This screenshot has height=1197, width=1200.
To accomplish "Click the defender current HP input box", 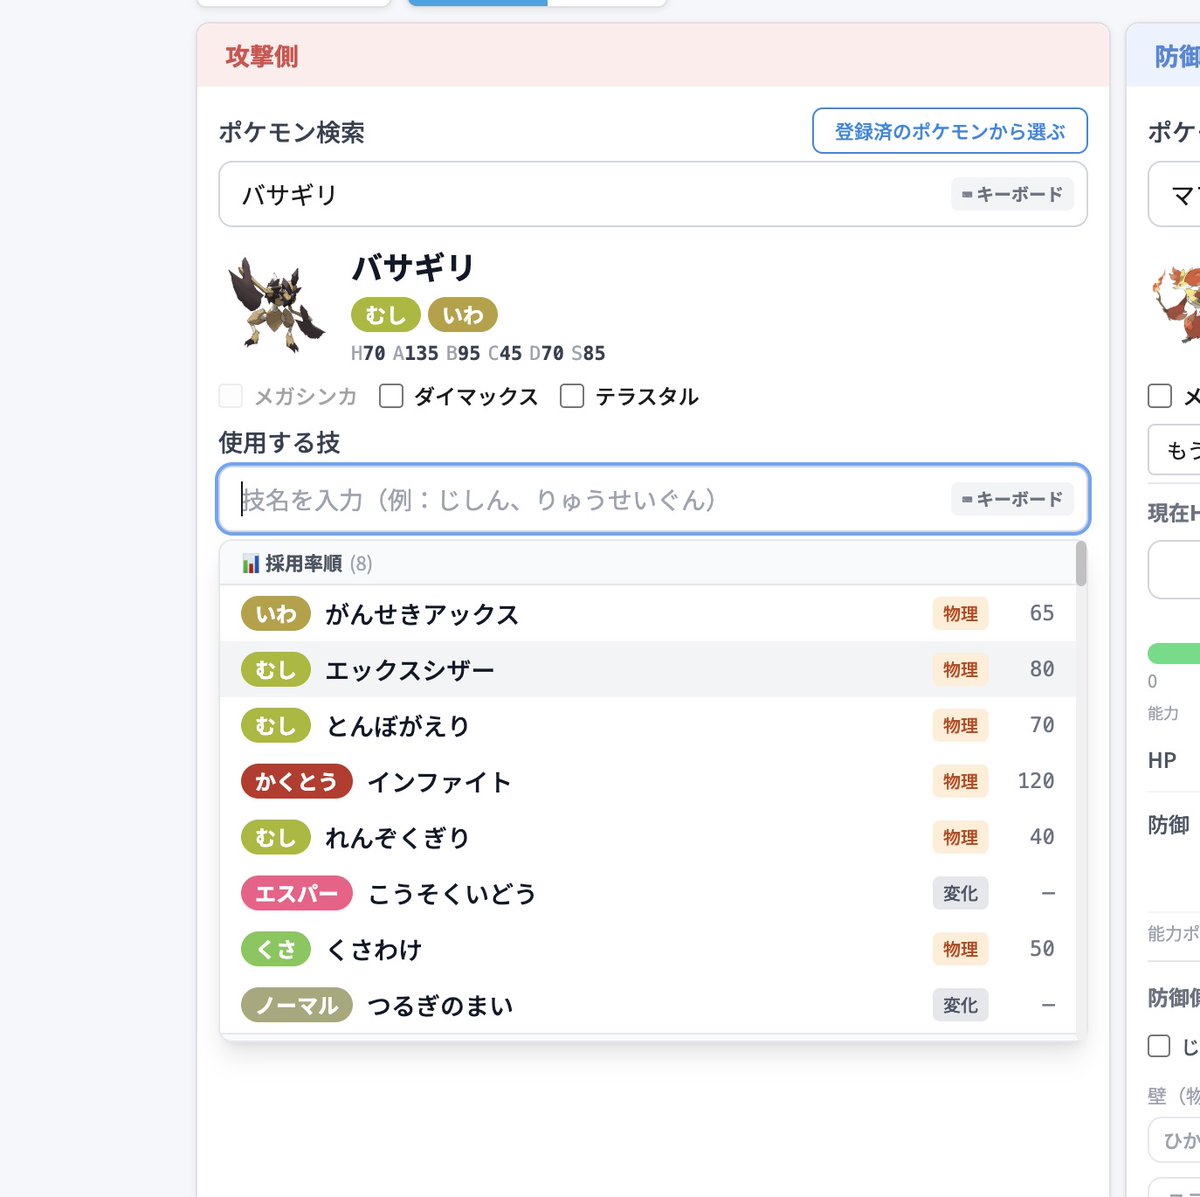I will [1174, 570].
